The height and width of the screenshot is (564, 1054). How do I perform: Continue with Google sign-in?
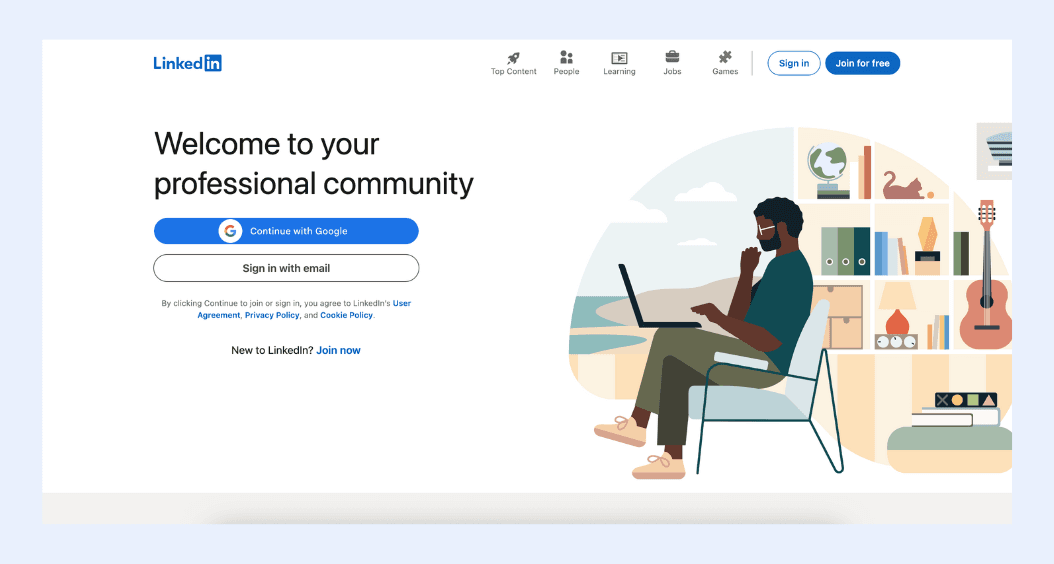[x=286, y=231]
